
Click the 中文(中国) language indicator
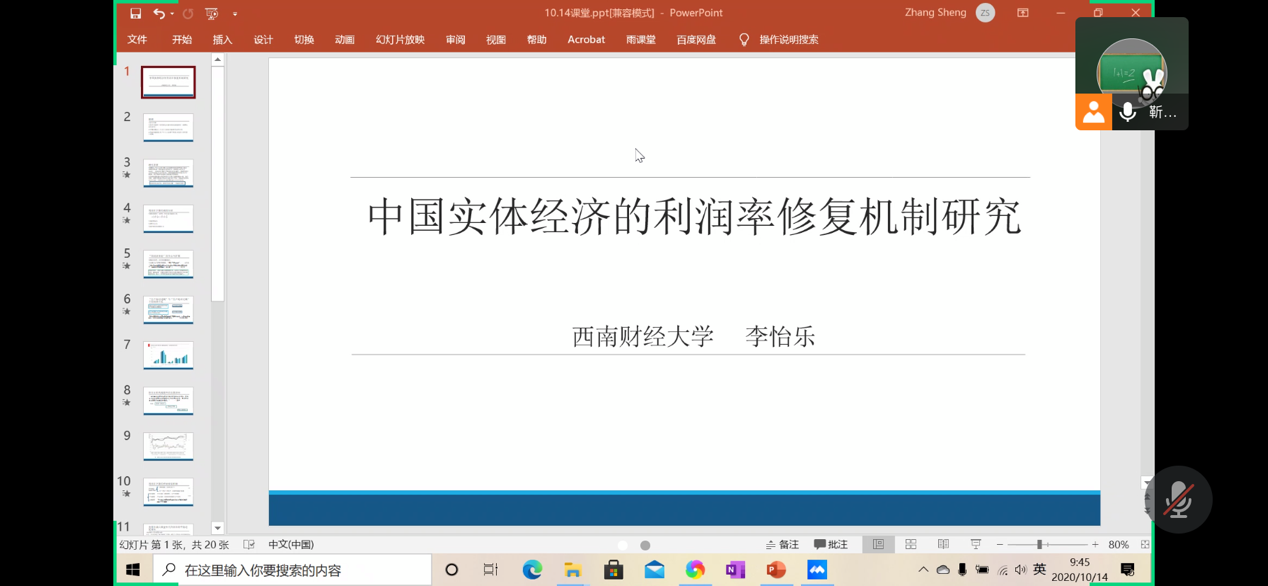291,545
